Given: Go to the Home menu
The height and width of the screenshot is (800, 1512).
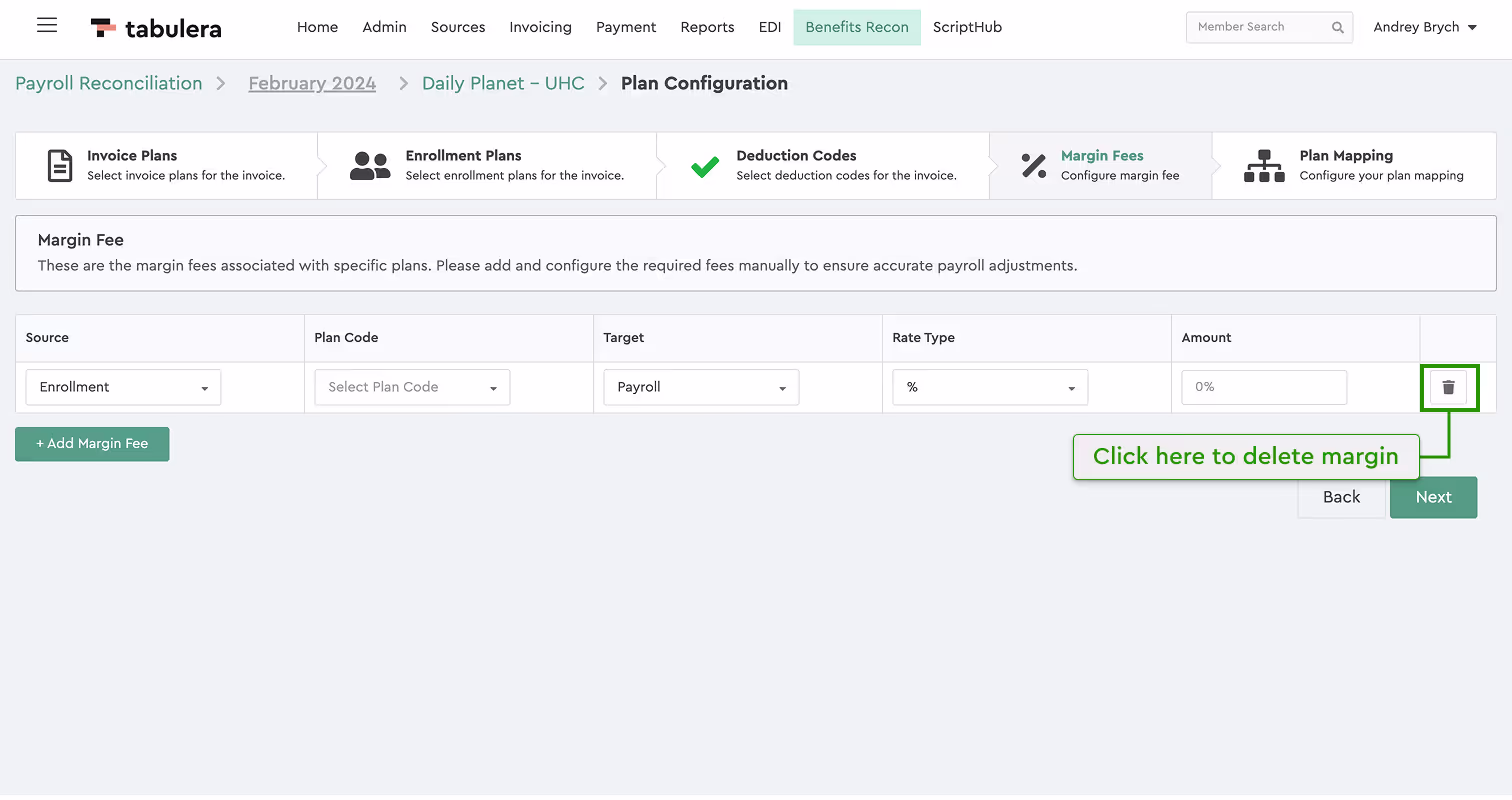Looking at the screenshot, I should point(317,27).
